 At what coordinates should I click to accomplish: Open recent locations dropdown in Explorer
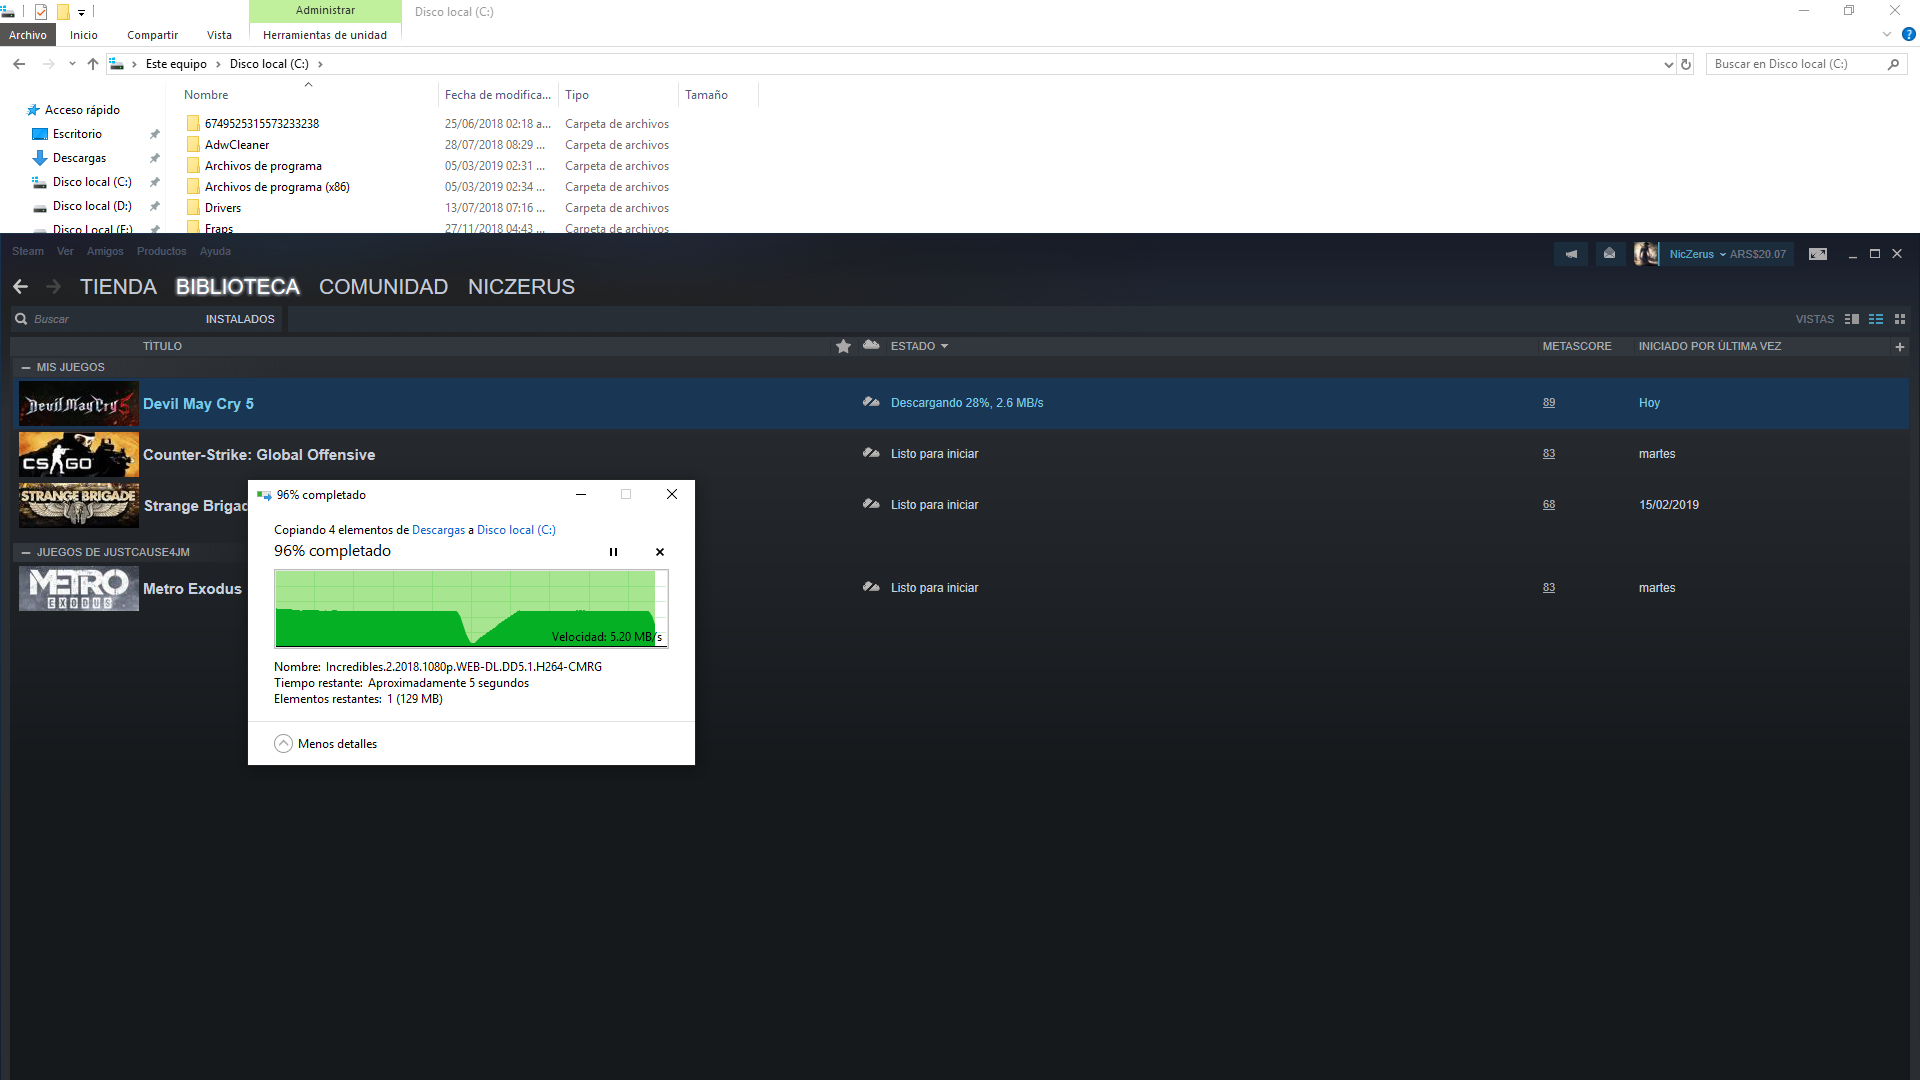point(72,64)
